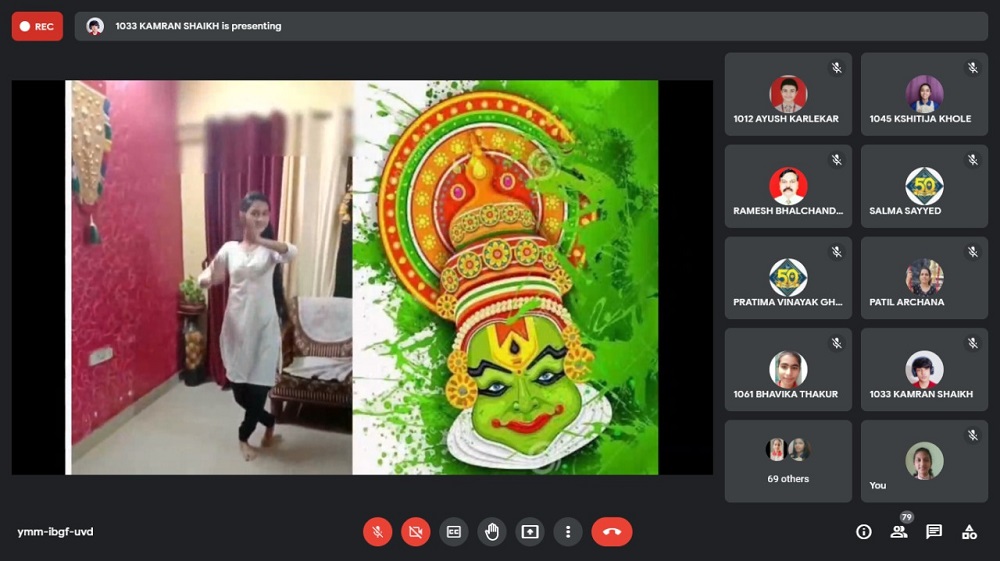Screen dimensions: 1000x561
Task: Click the presented Kathakali dance slide
Action: tap(362, 277)
